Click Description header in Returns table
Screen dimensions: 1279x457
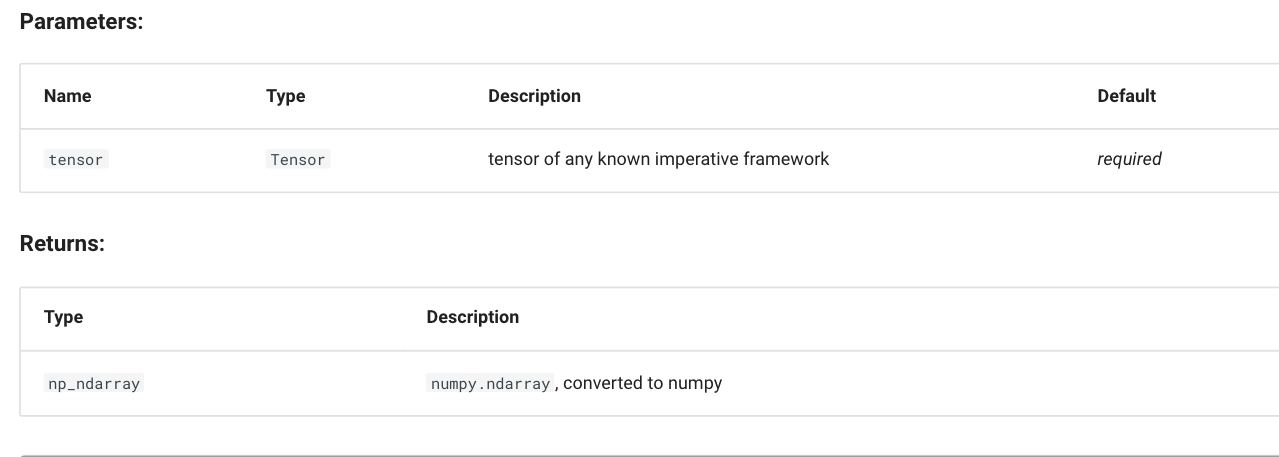pyautogui.click(x=472, y=317)
